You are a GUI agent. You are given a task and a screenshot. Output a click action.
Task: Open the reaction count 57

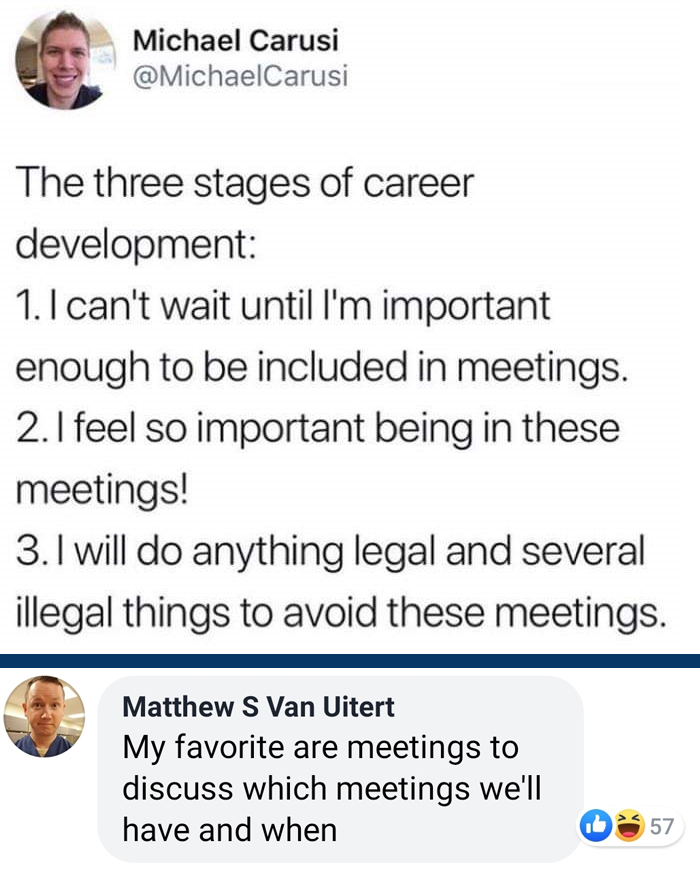pyautogui.click(x=661, y=827)
